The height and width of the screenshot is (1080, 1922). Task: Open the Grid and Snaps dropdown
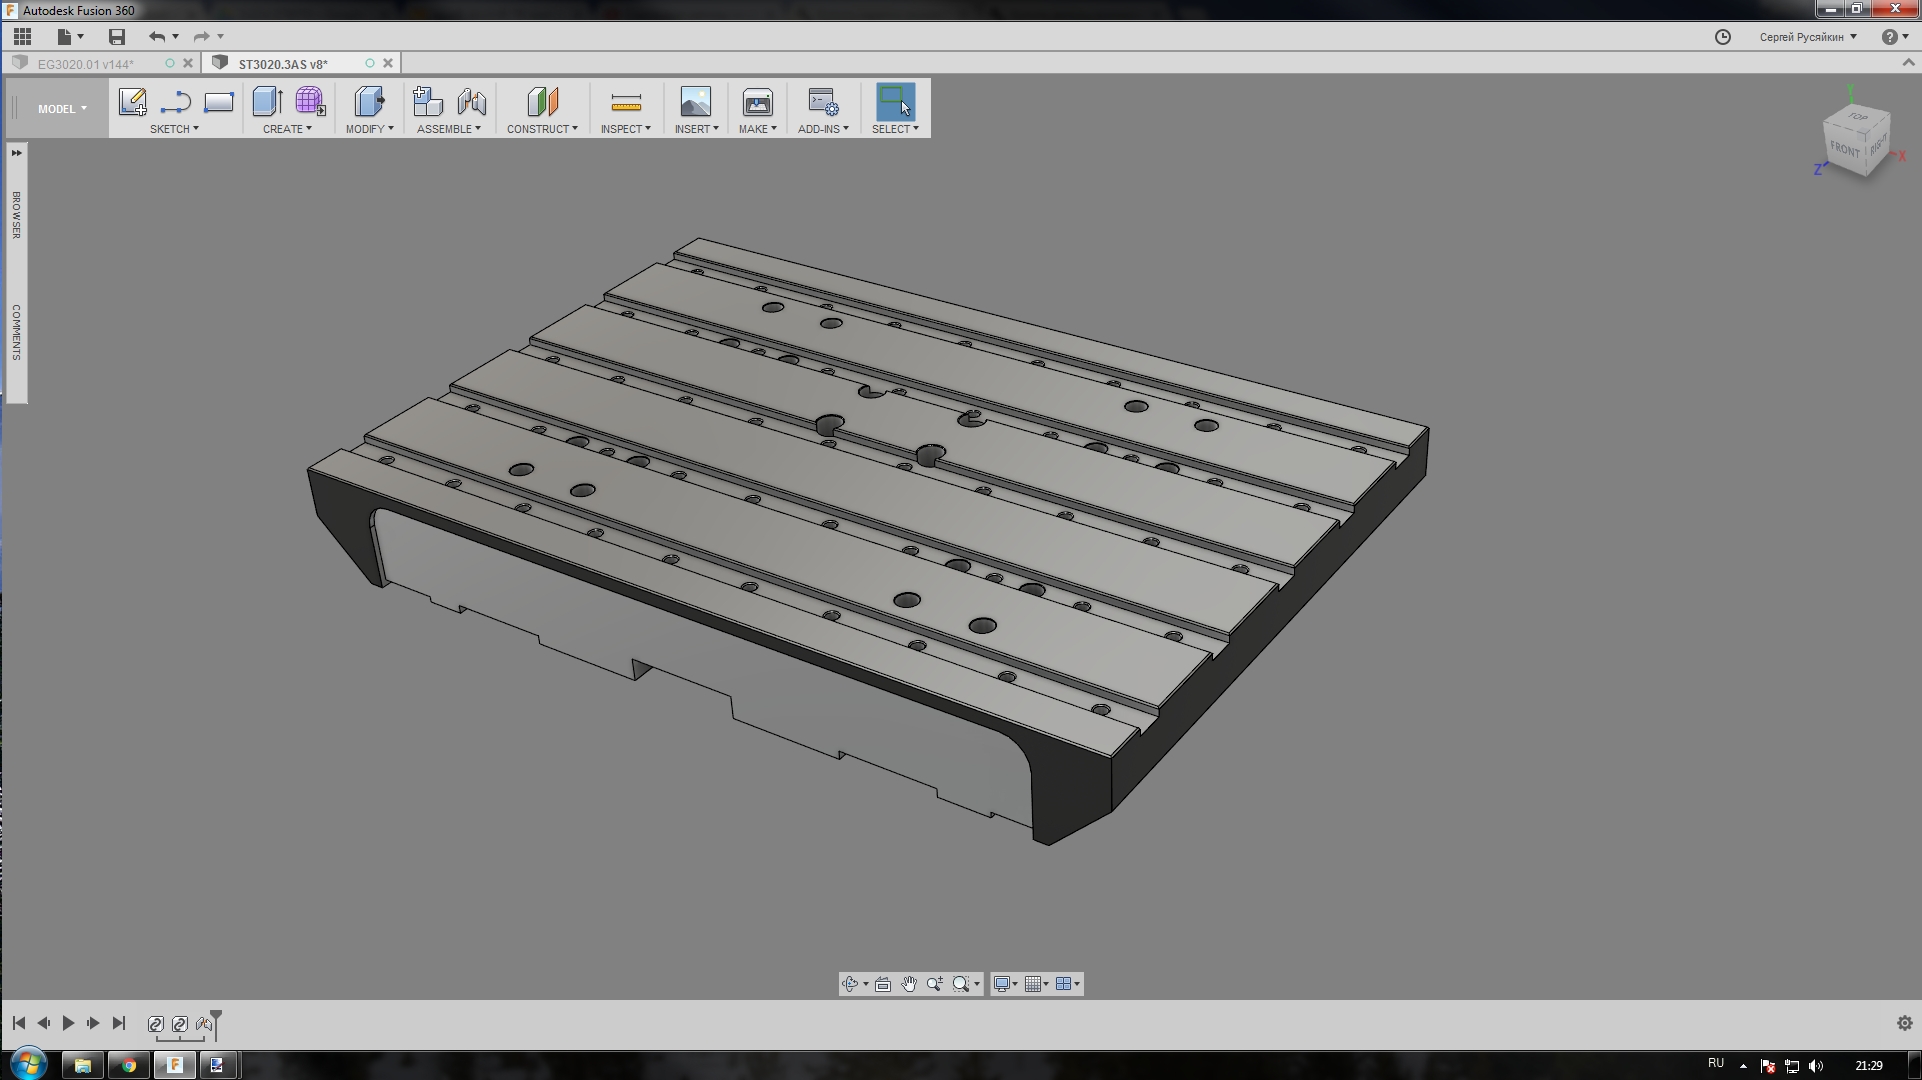[1037, 984]
